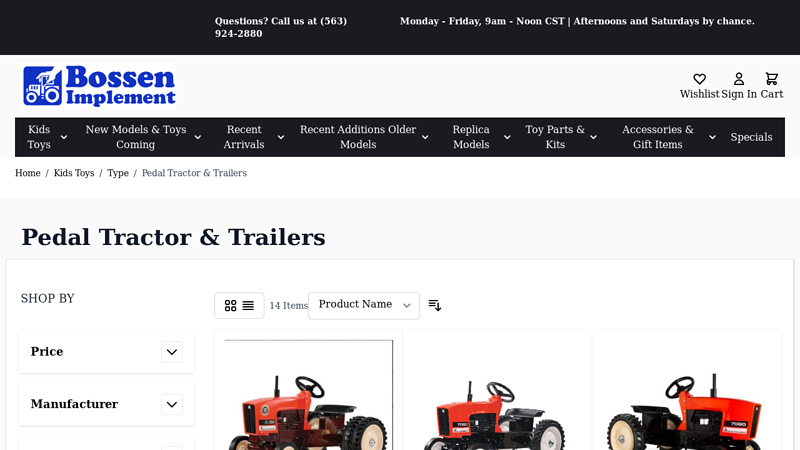800x450 pixels.
Task: Open Accessories & Gift Items menu
Action: (x=658, y=137)
